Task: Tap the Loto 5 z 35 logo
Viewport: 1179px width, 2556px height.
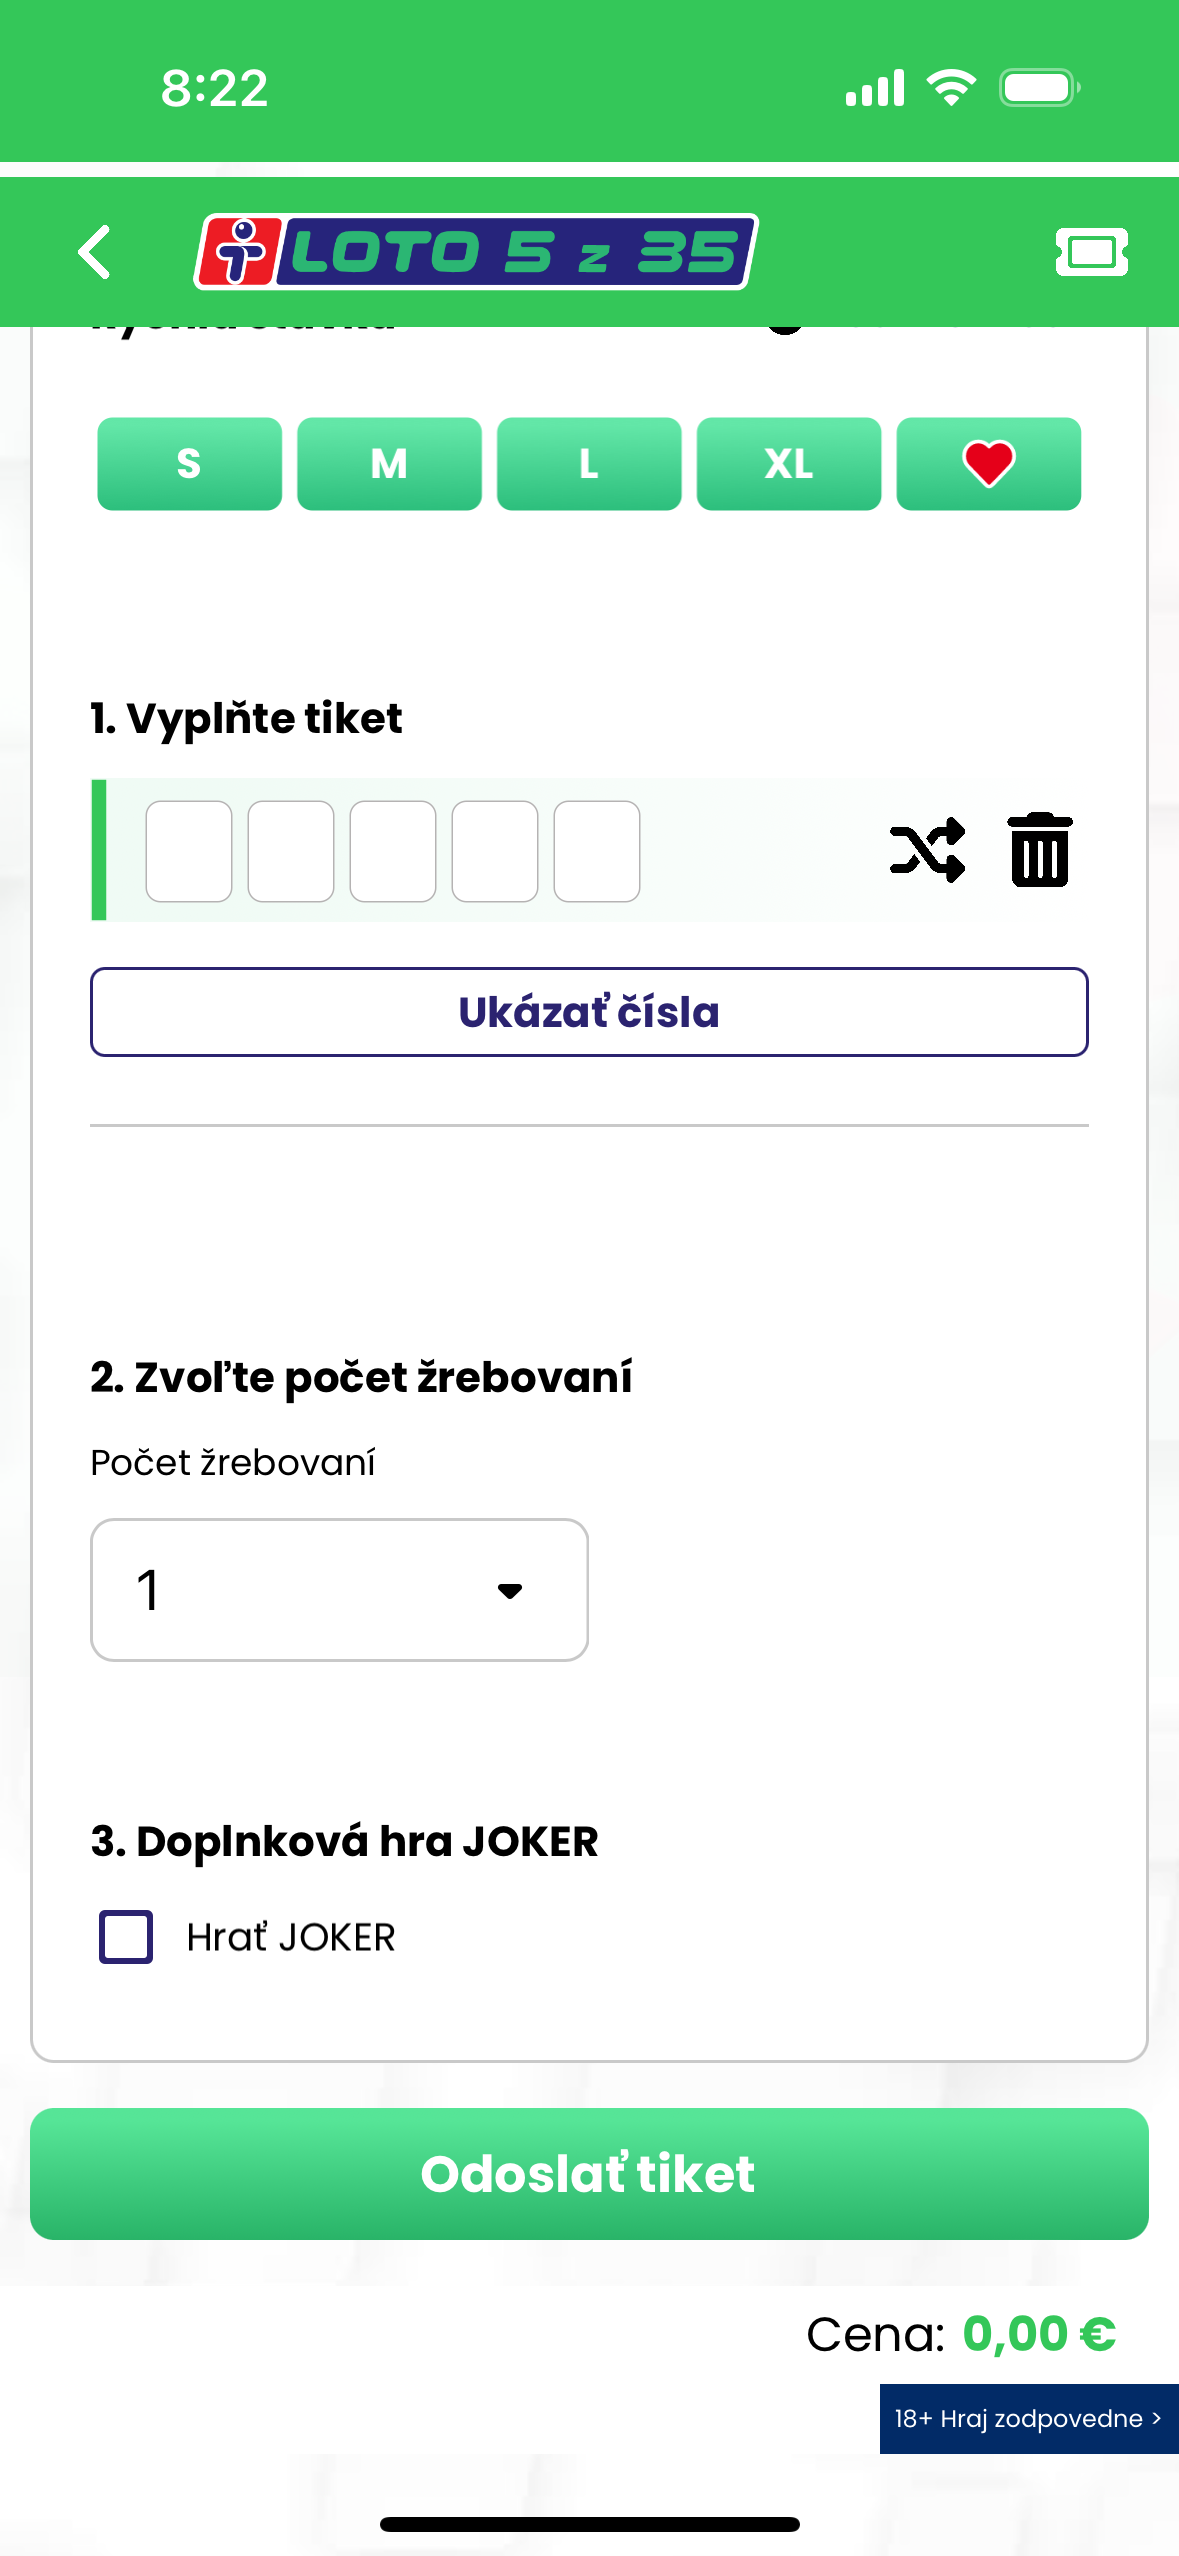Action: pos(476,252)
